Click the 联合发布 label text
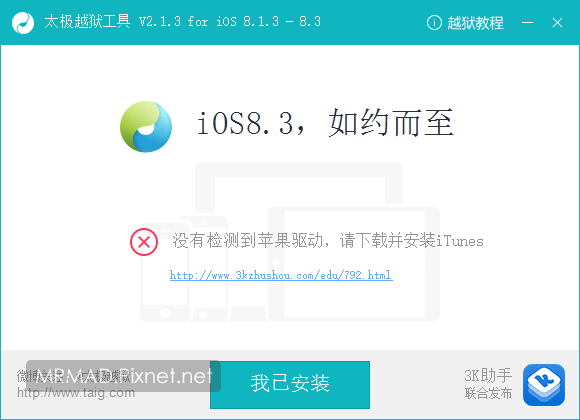This screenshot has height=420, width=580. [488, 393]
